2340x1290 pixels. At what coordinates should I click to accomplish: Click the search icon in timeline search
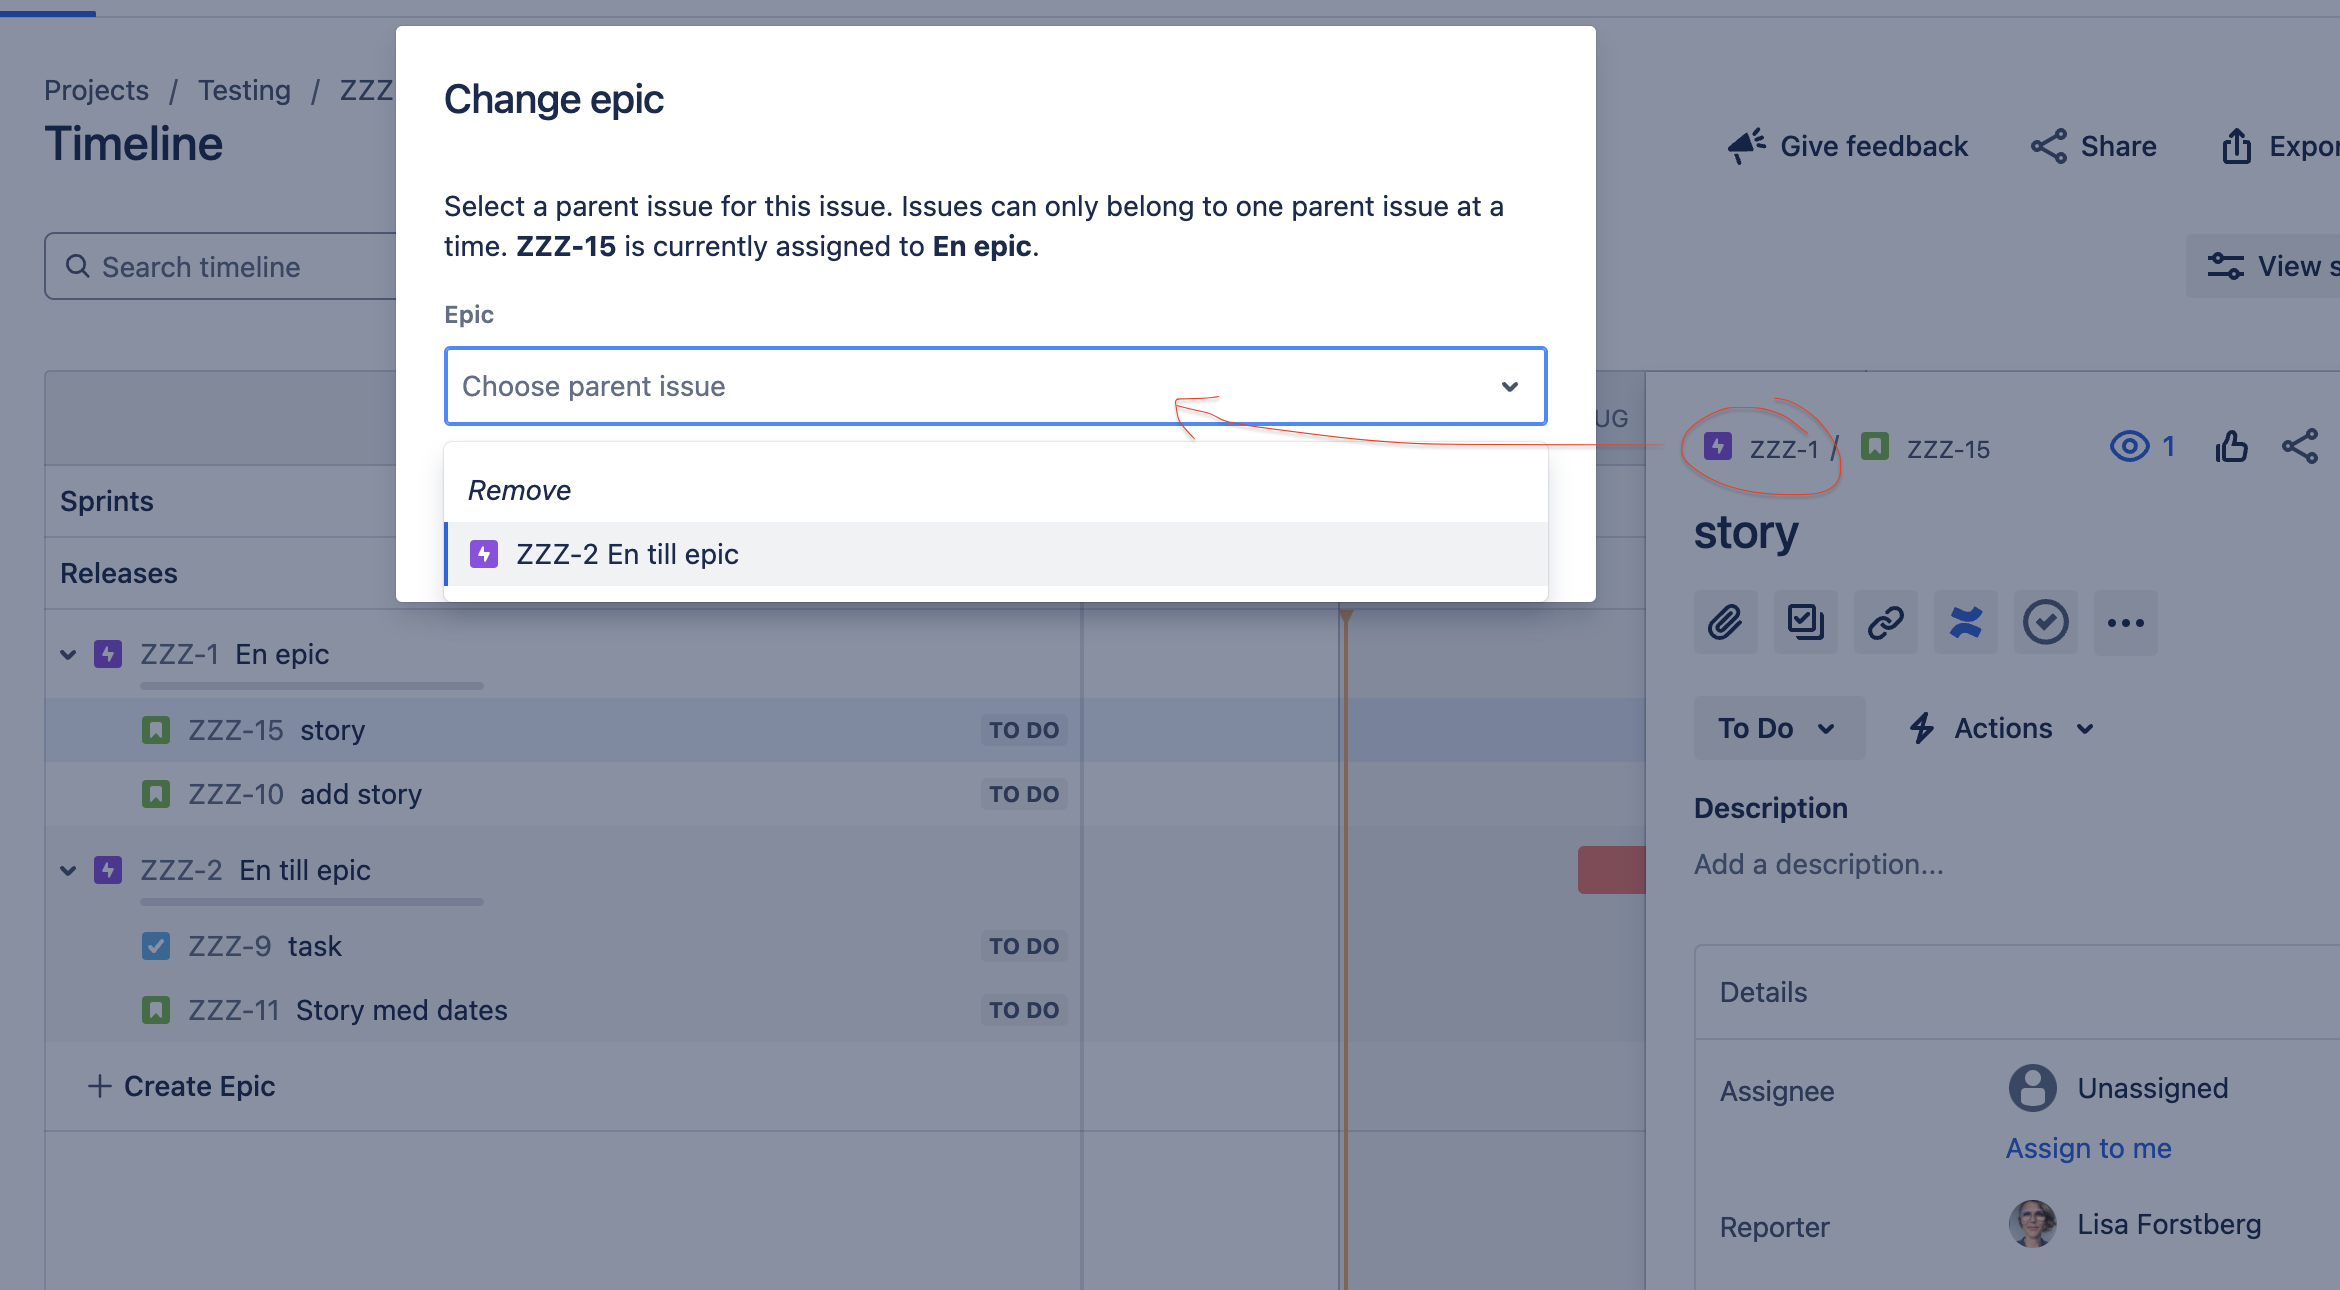click(79, 265)
